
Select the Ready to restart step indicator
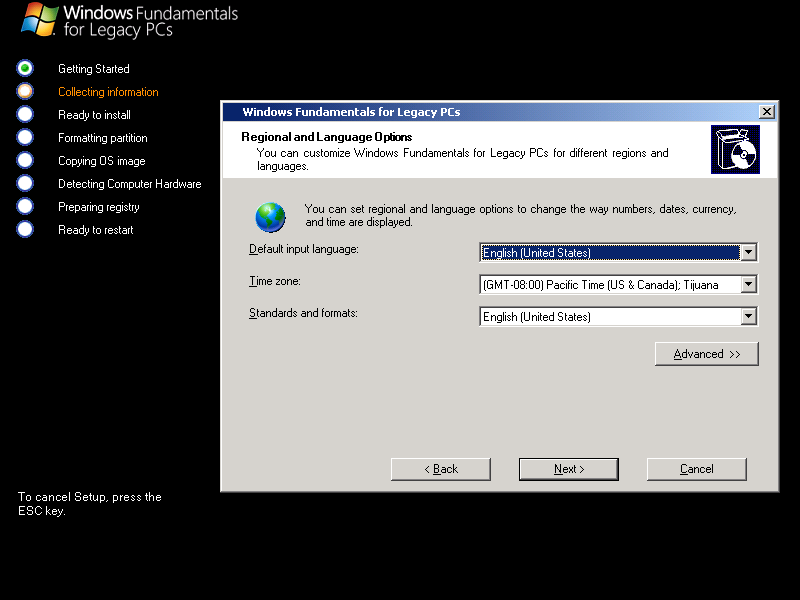(x=24, y=229)
